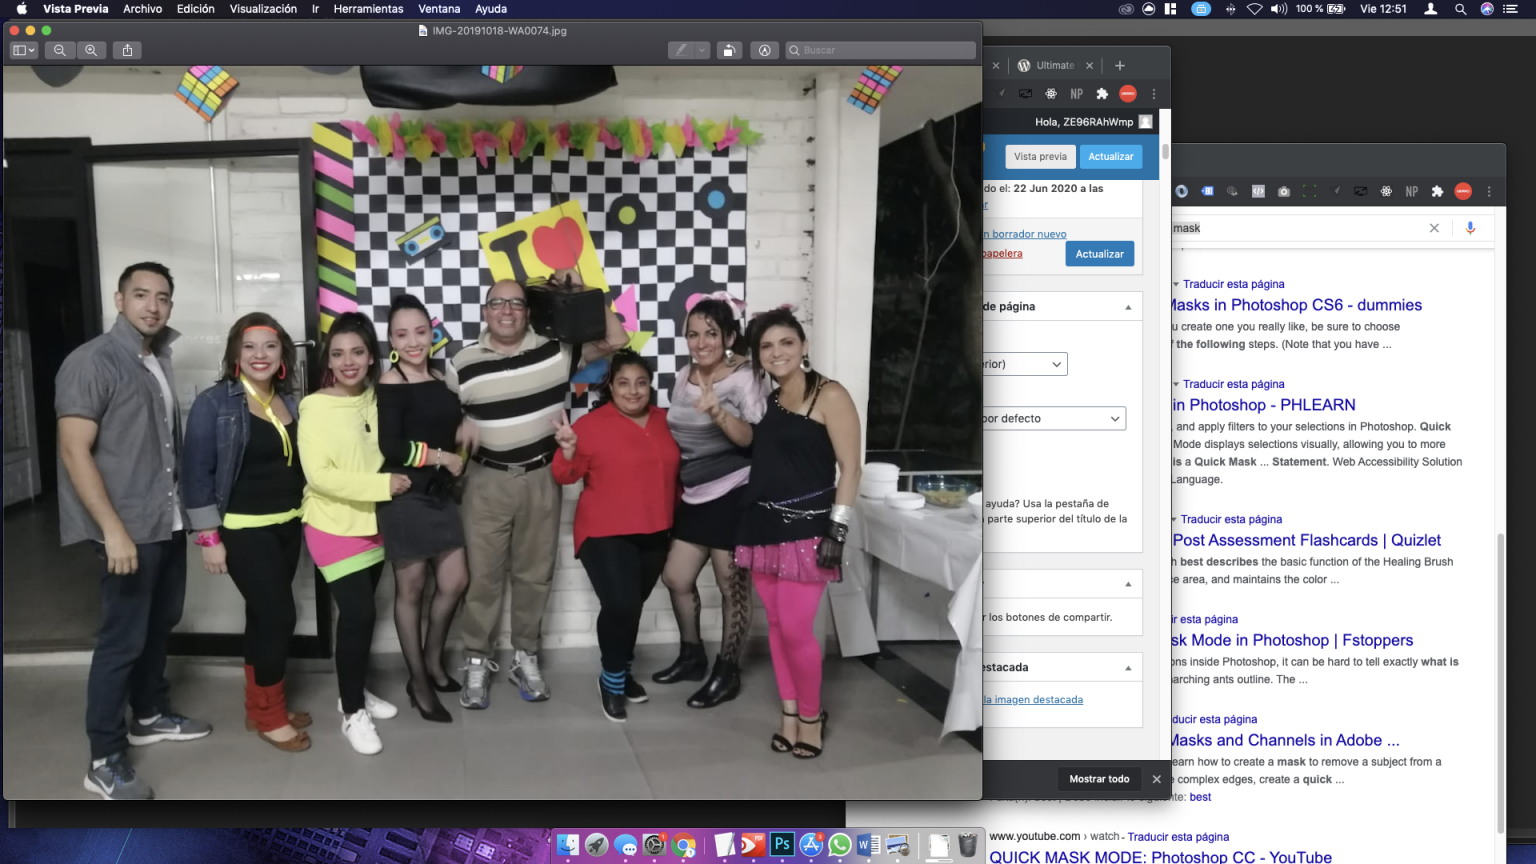Open 'Masks in Photoshop CS6 - dummies' result
This screenshot has width=1536, height=864.
click(1295, 305)
